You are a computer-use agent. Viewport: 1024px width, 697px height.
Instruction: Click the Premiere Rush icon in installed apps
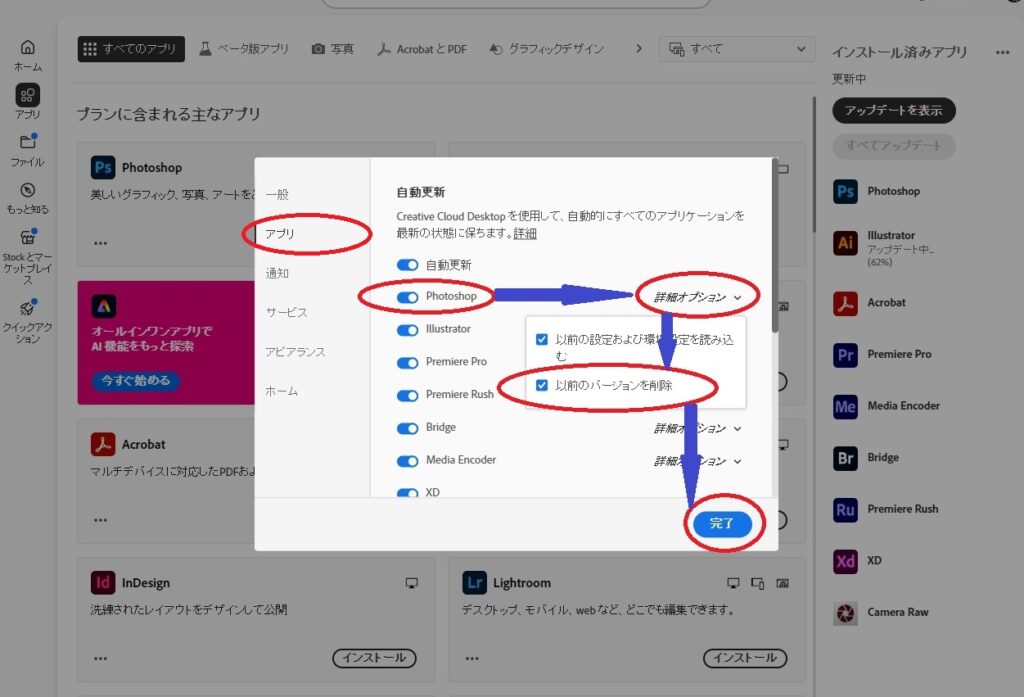(845, 510)
